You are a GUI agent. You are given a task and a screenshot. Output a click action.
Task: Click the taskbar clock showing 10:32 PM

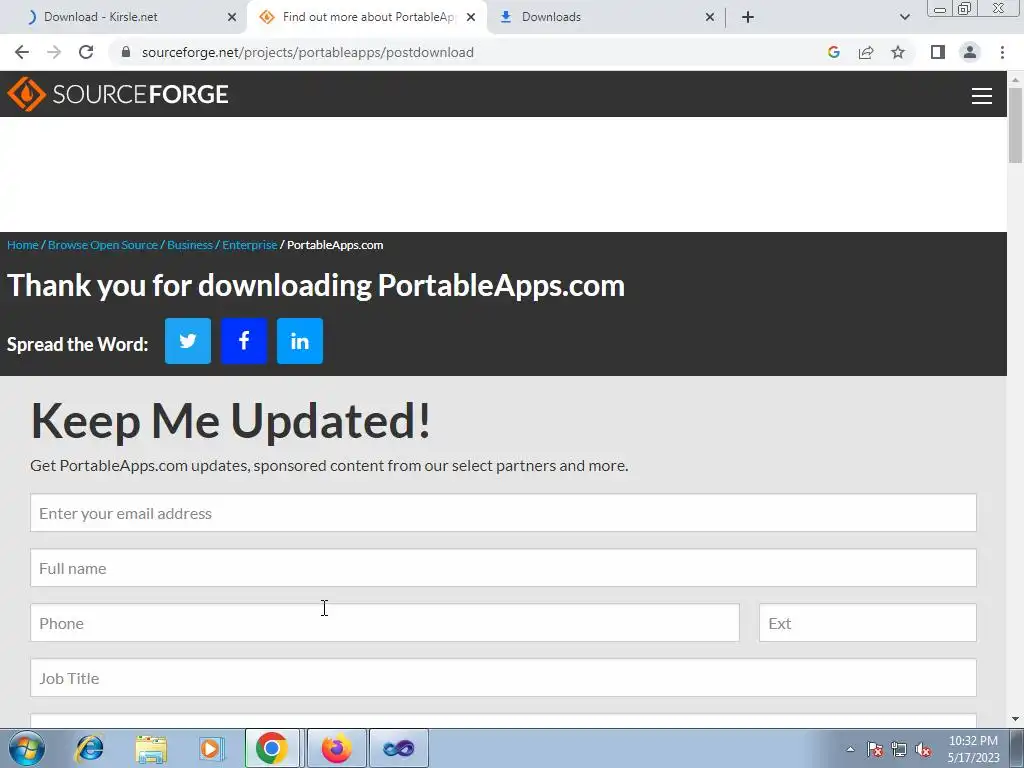(973, 748)
